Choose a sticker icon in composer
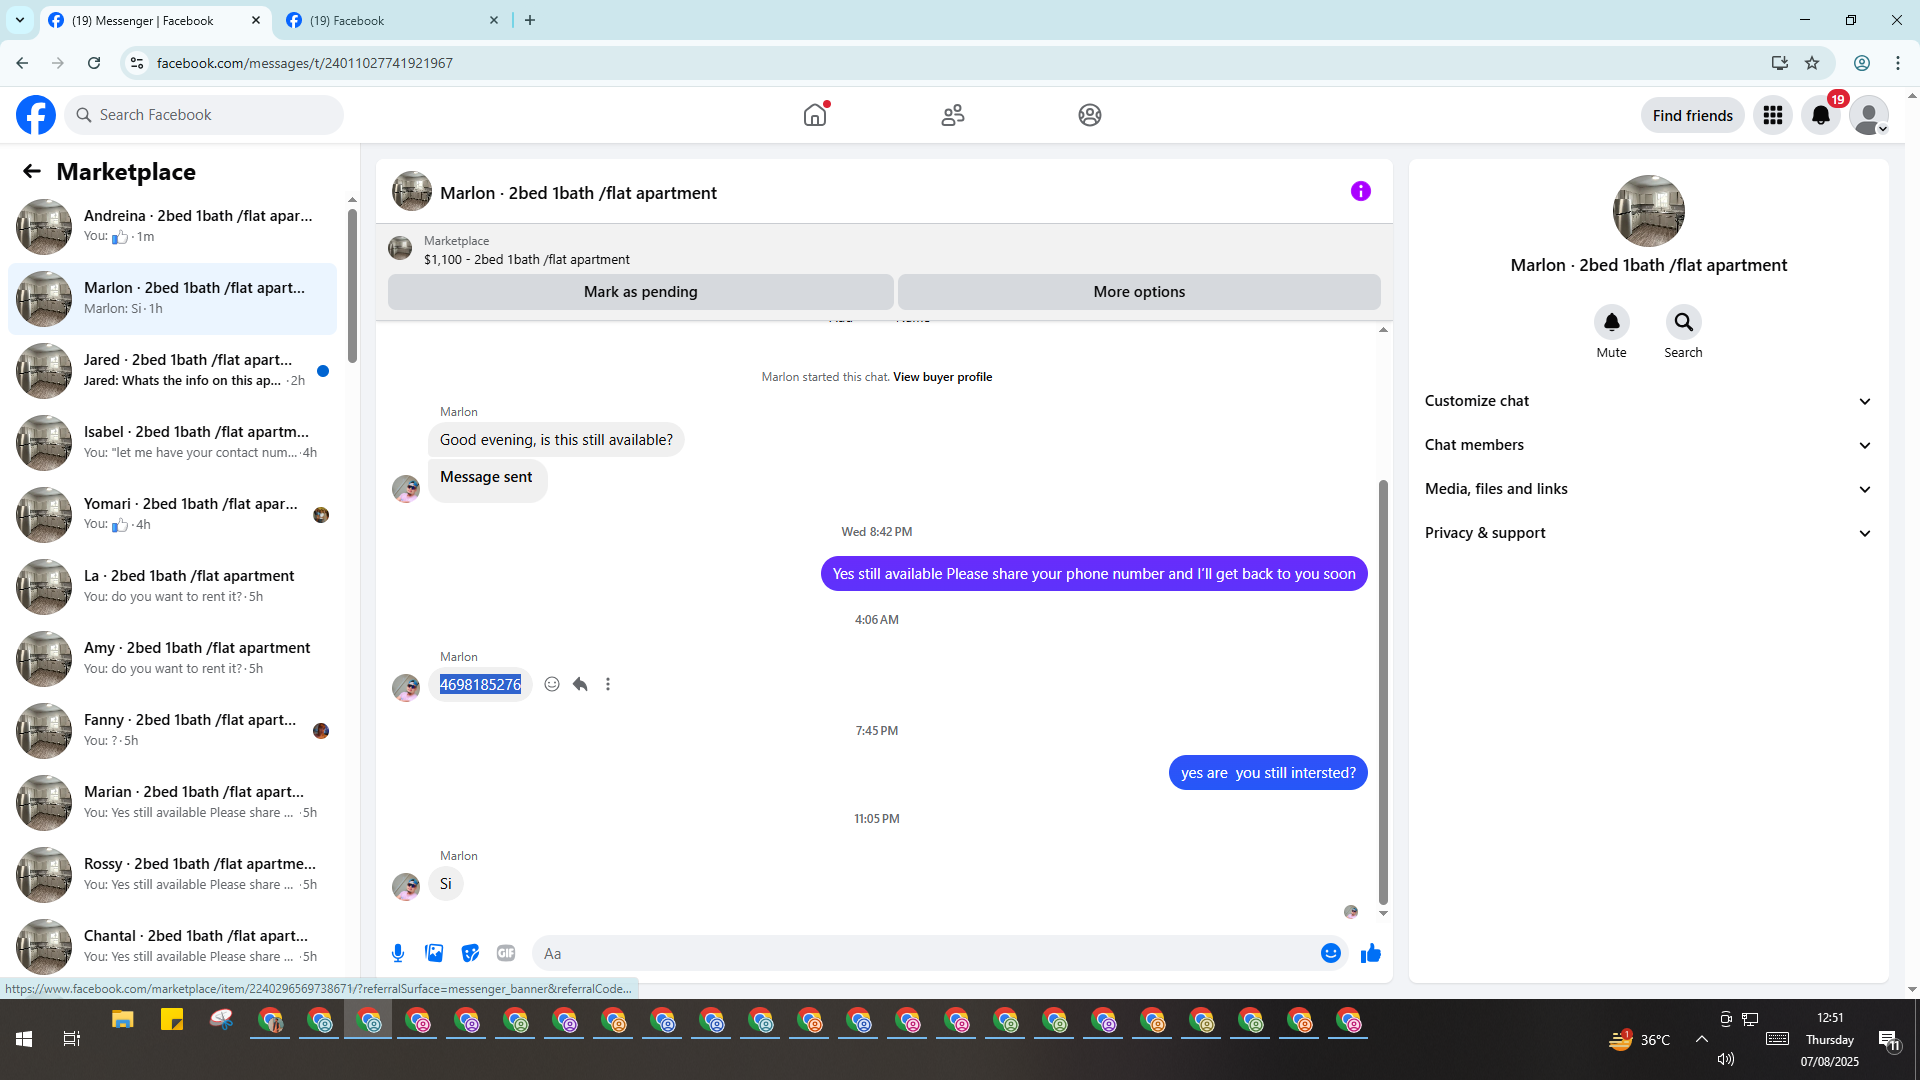This screenshot has height=1080, width=1920. tap(470, 953)
